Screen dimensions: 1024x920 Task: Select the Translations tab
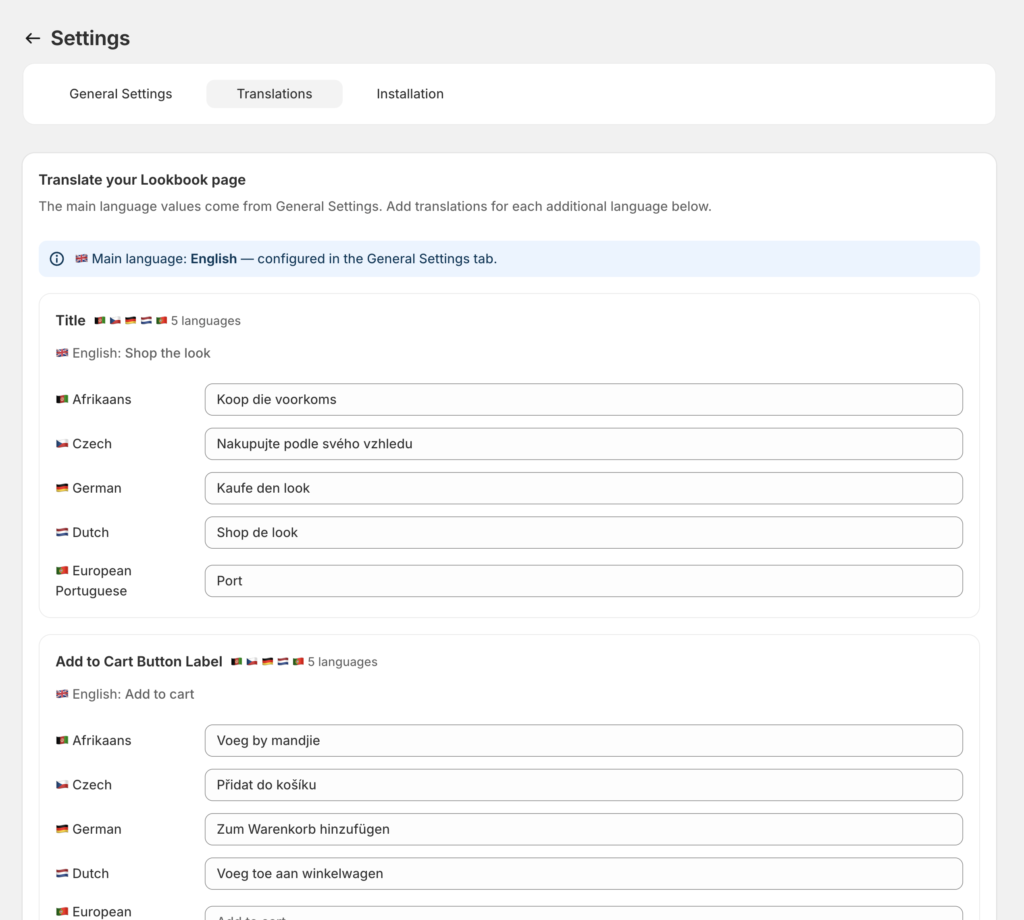click(x=274, y=94)
